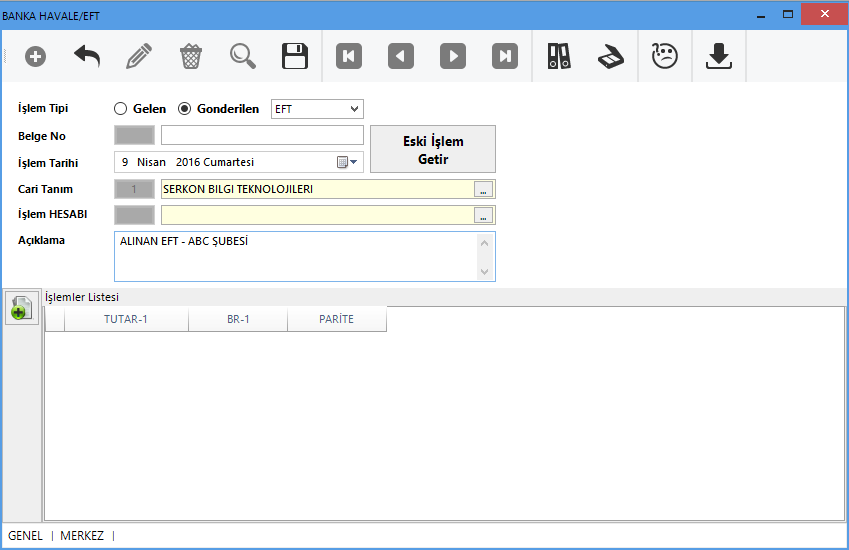Image resolution: width=849 pixels, height=550 pixels.
Task: Click the Cari Tanım browse ellipsis button
Action: [x=483, y=189]
